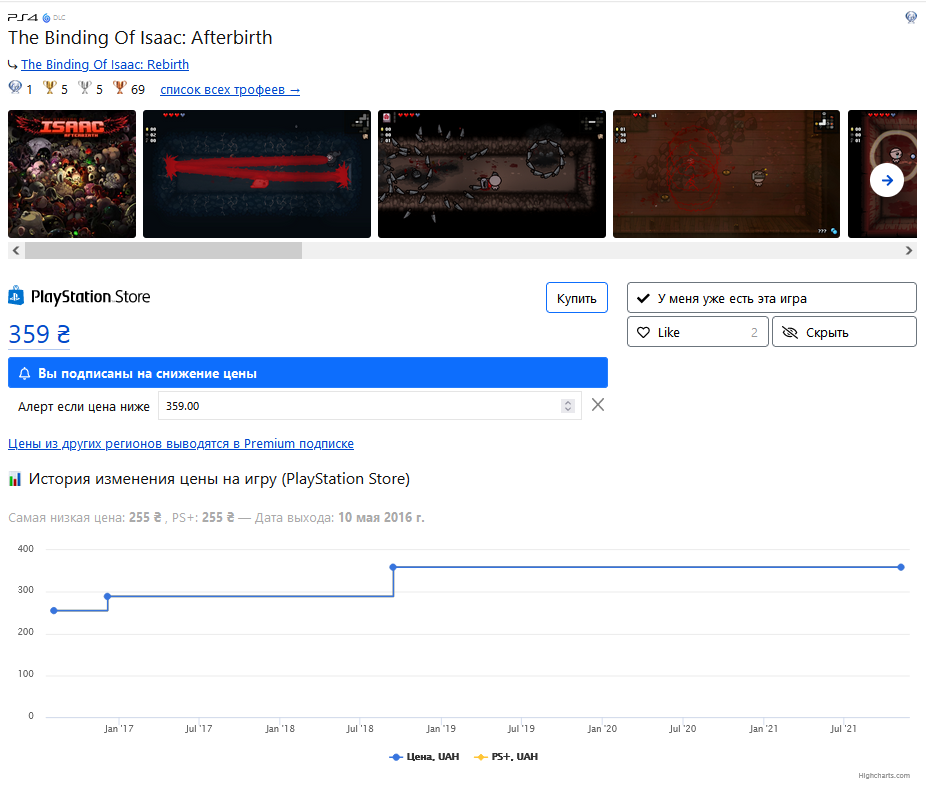926x807 pixels.
Task: Toggle the Цена, UAH chart series
Action: 424,757
